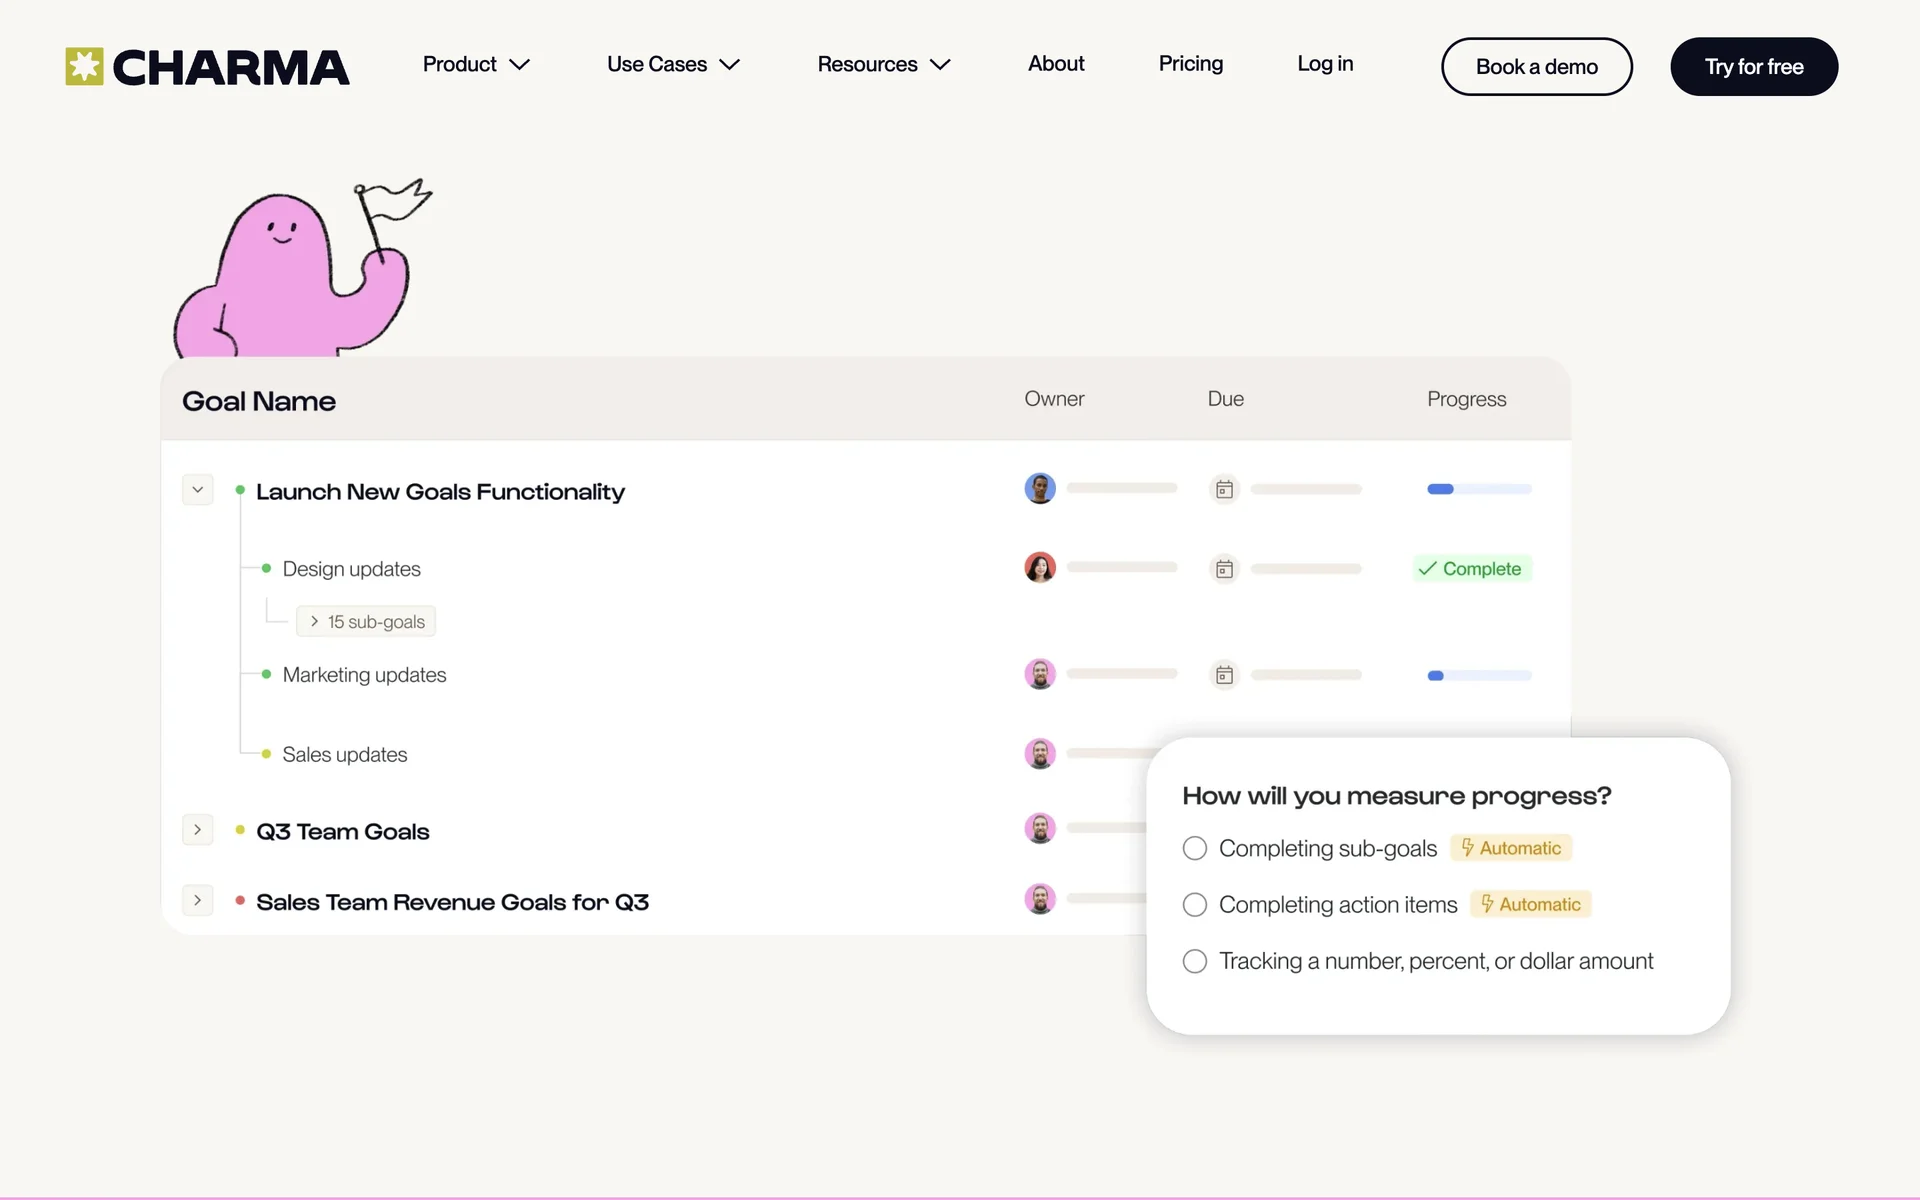Open the Product dropdown menu
The image size is (1920, 1200).
pyautogui.click(x=476, y=65)
